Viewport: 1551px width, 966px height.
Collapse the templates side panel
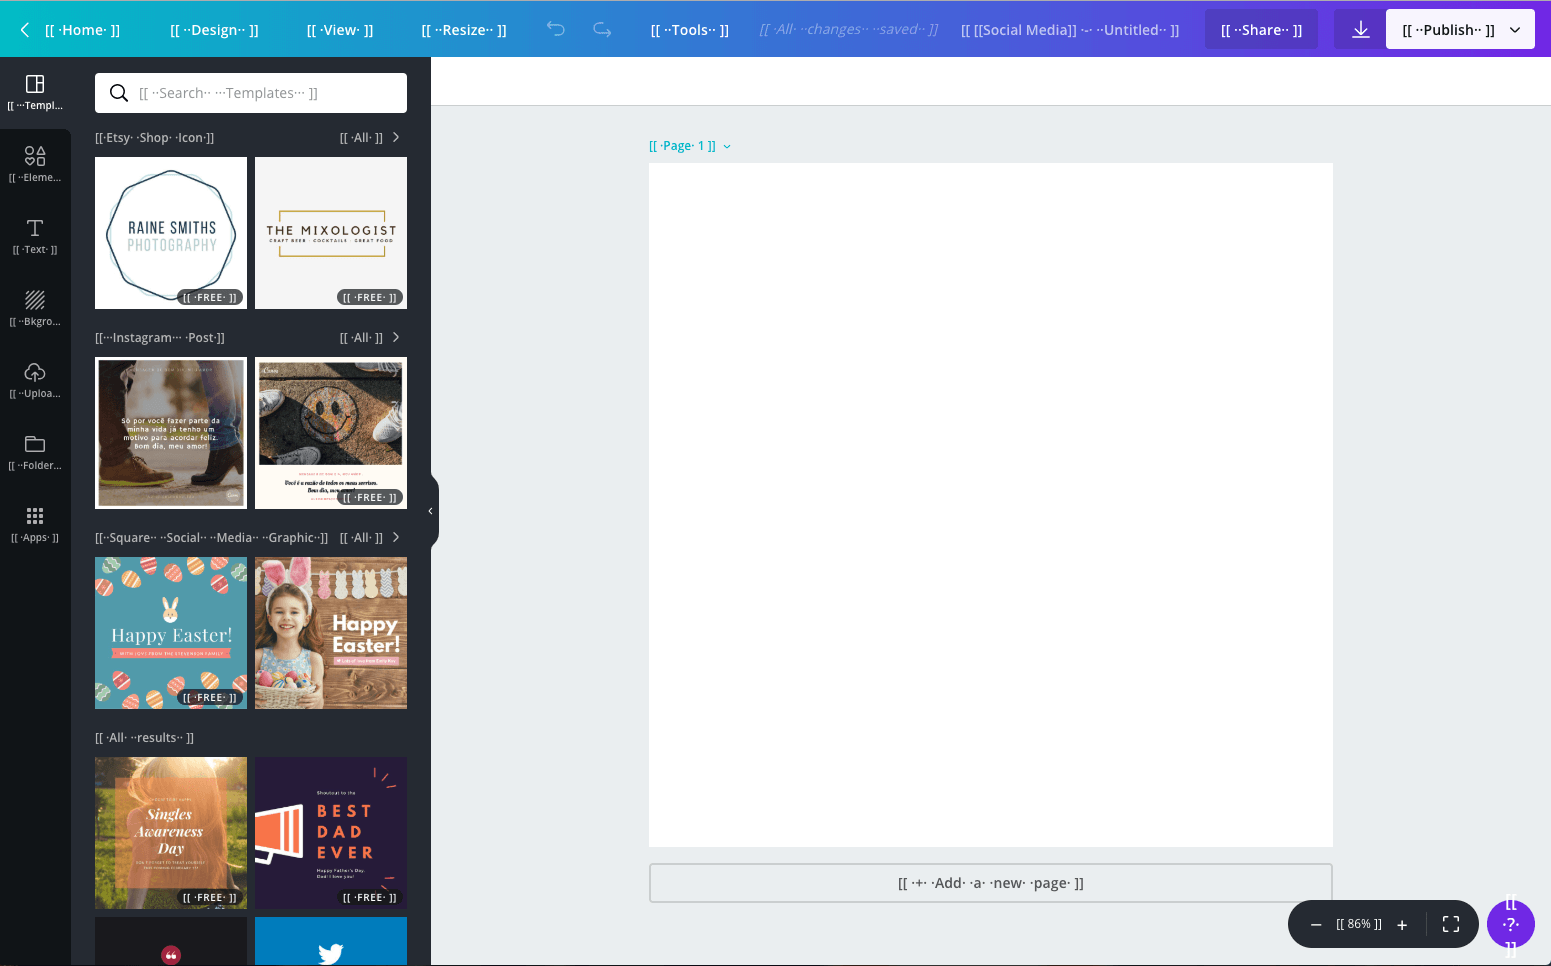(x=431, y=511)
